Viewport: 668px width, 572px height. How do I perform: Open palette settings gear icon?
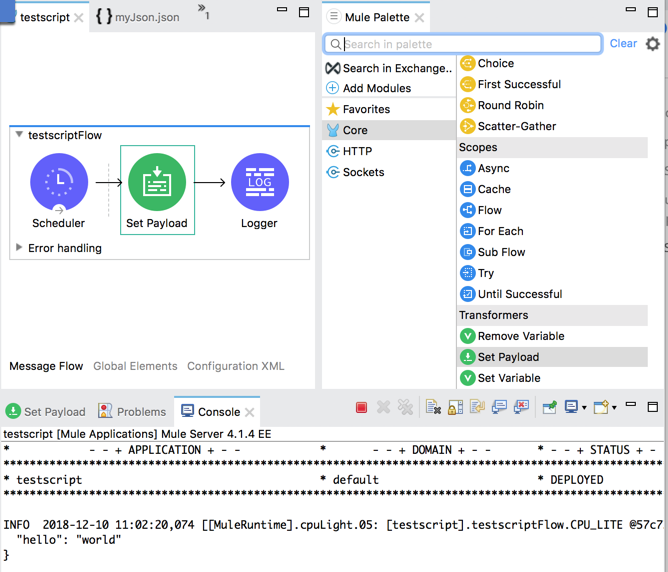653,44
